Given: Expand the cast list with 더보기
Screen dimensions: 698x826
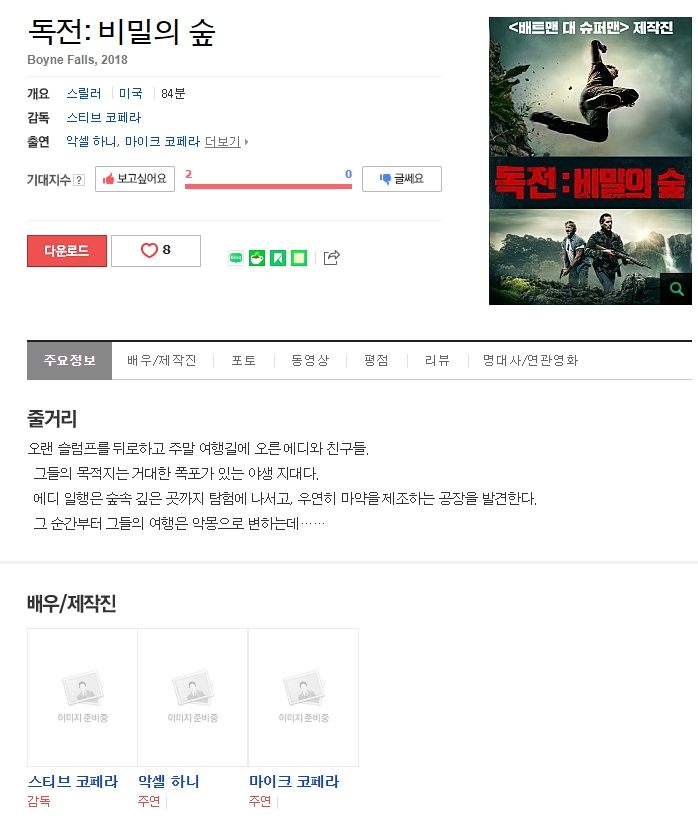Looking at the screenshot, I should [x=227, y=142].
